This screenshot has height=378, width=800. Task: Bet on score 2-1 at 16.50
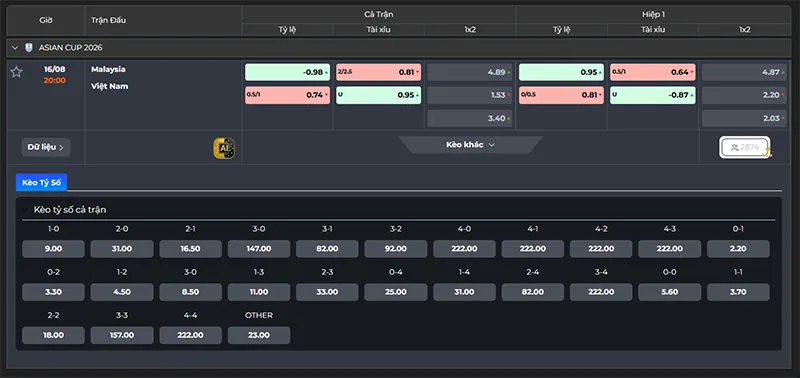click(190, 249)
